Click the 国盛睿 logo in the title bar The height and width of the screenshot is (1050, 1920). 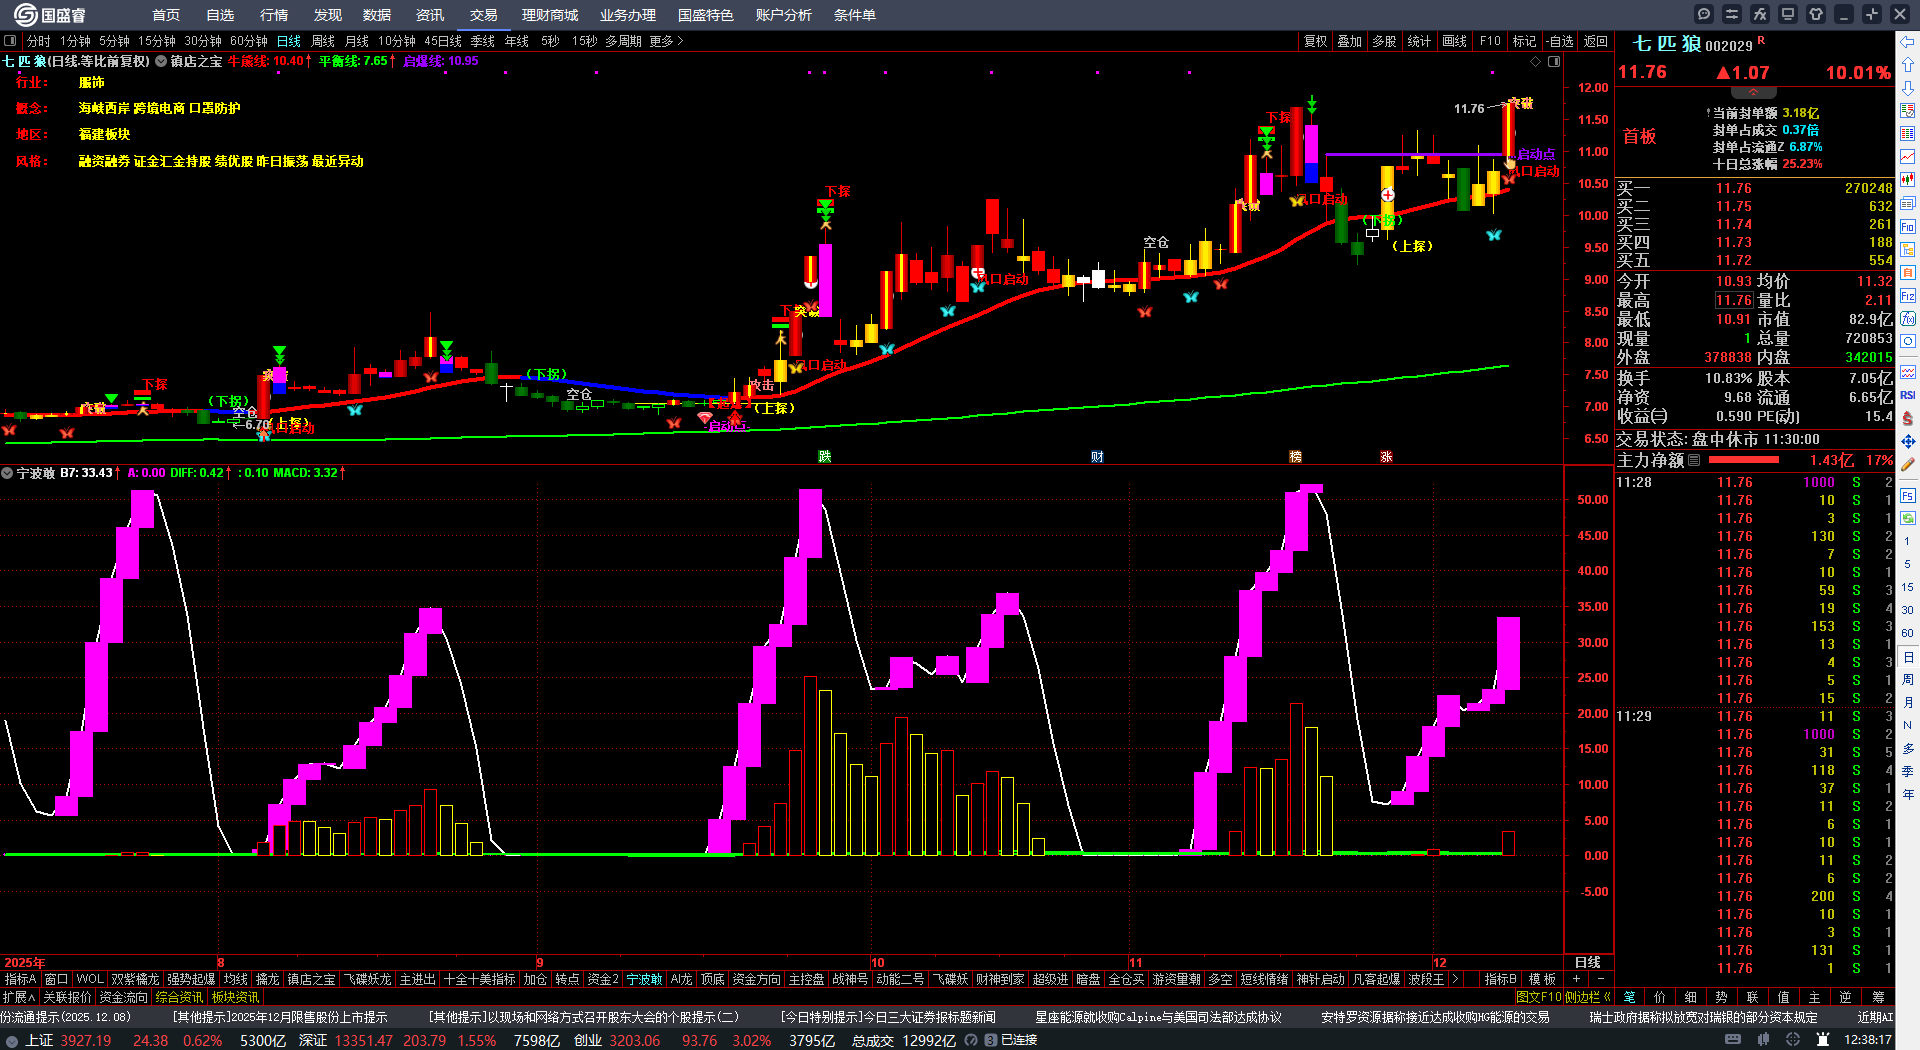(50, 15)
